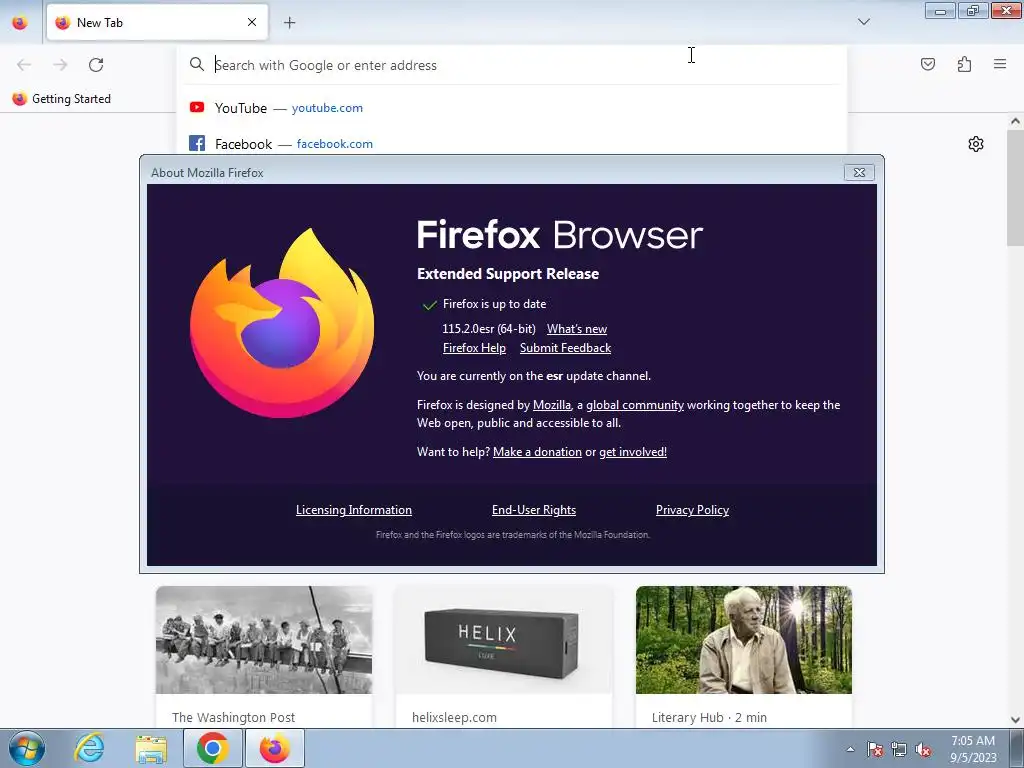
Task: Click the Firefox is up to date status
Action: (494, 304)
